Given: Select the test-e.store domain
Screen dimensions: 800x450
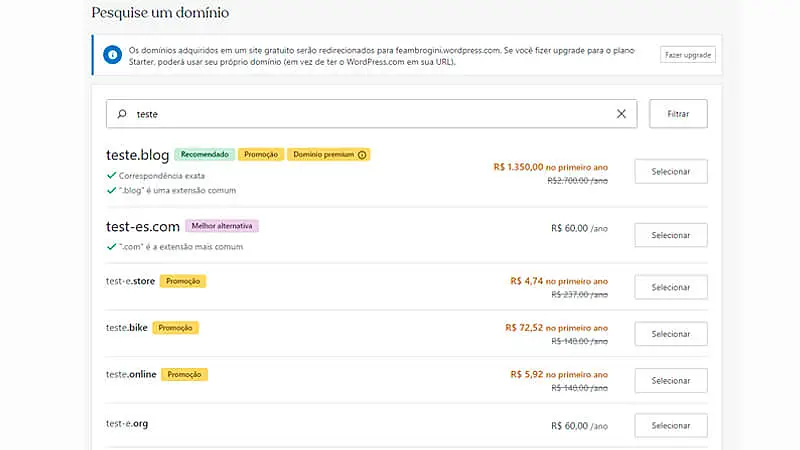Looking at the screenshot, I should (x=671, y=287).
